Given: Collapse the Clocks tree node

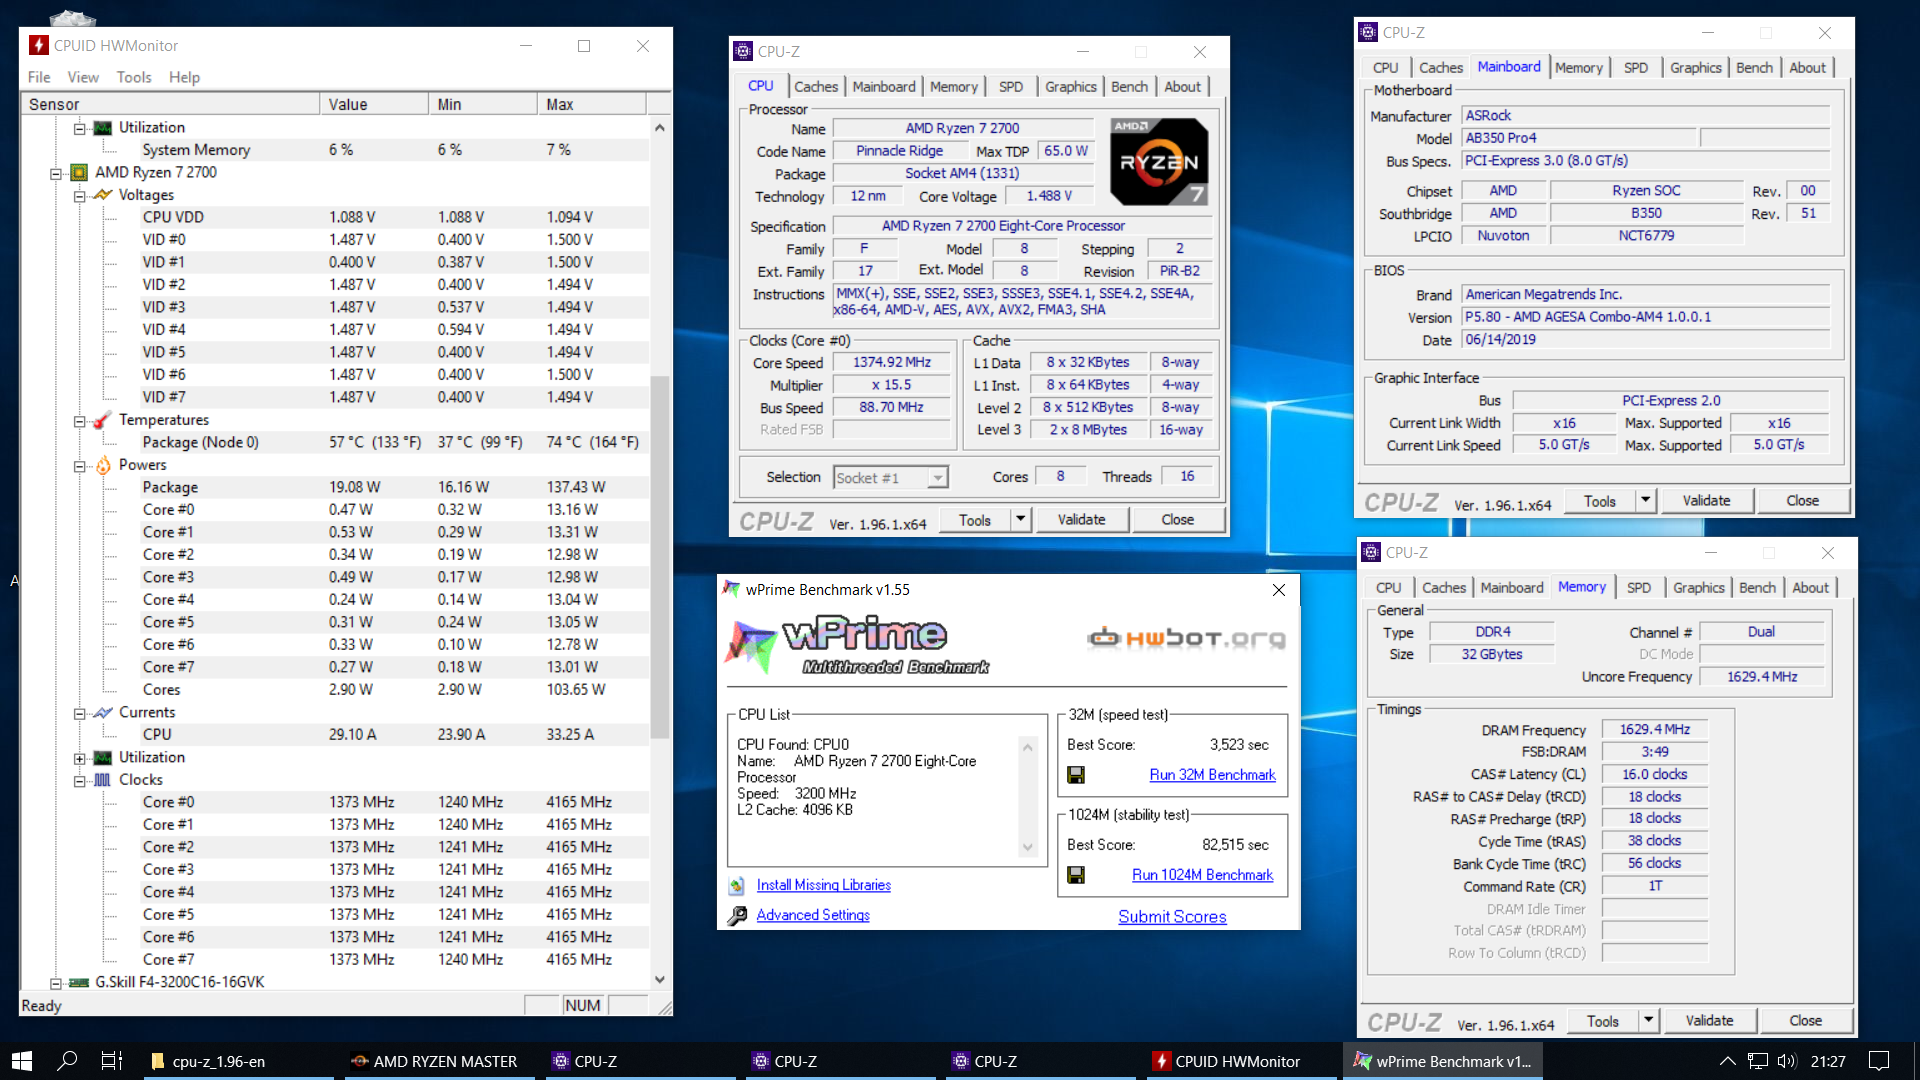Looking at the screenshot, I should pyautogui.click(x=79, y=781).
